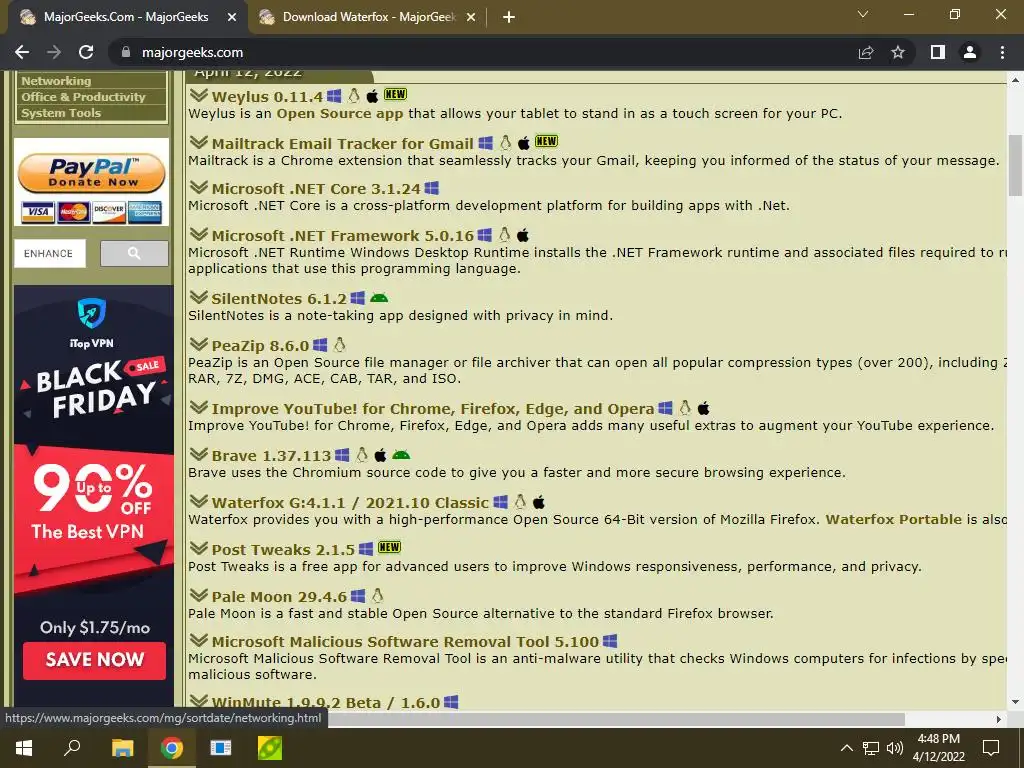
Task: Open the Windows Start menu
Action: [x=24, y=748]
